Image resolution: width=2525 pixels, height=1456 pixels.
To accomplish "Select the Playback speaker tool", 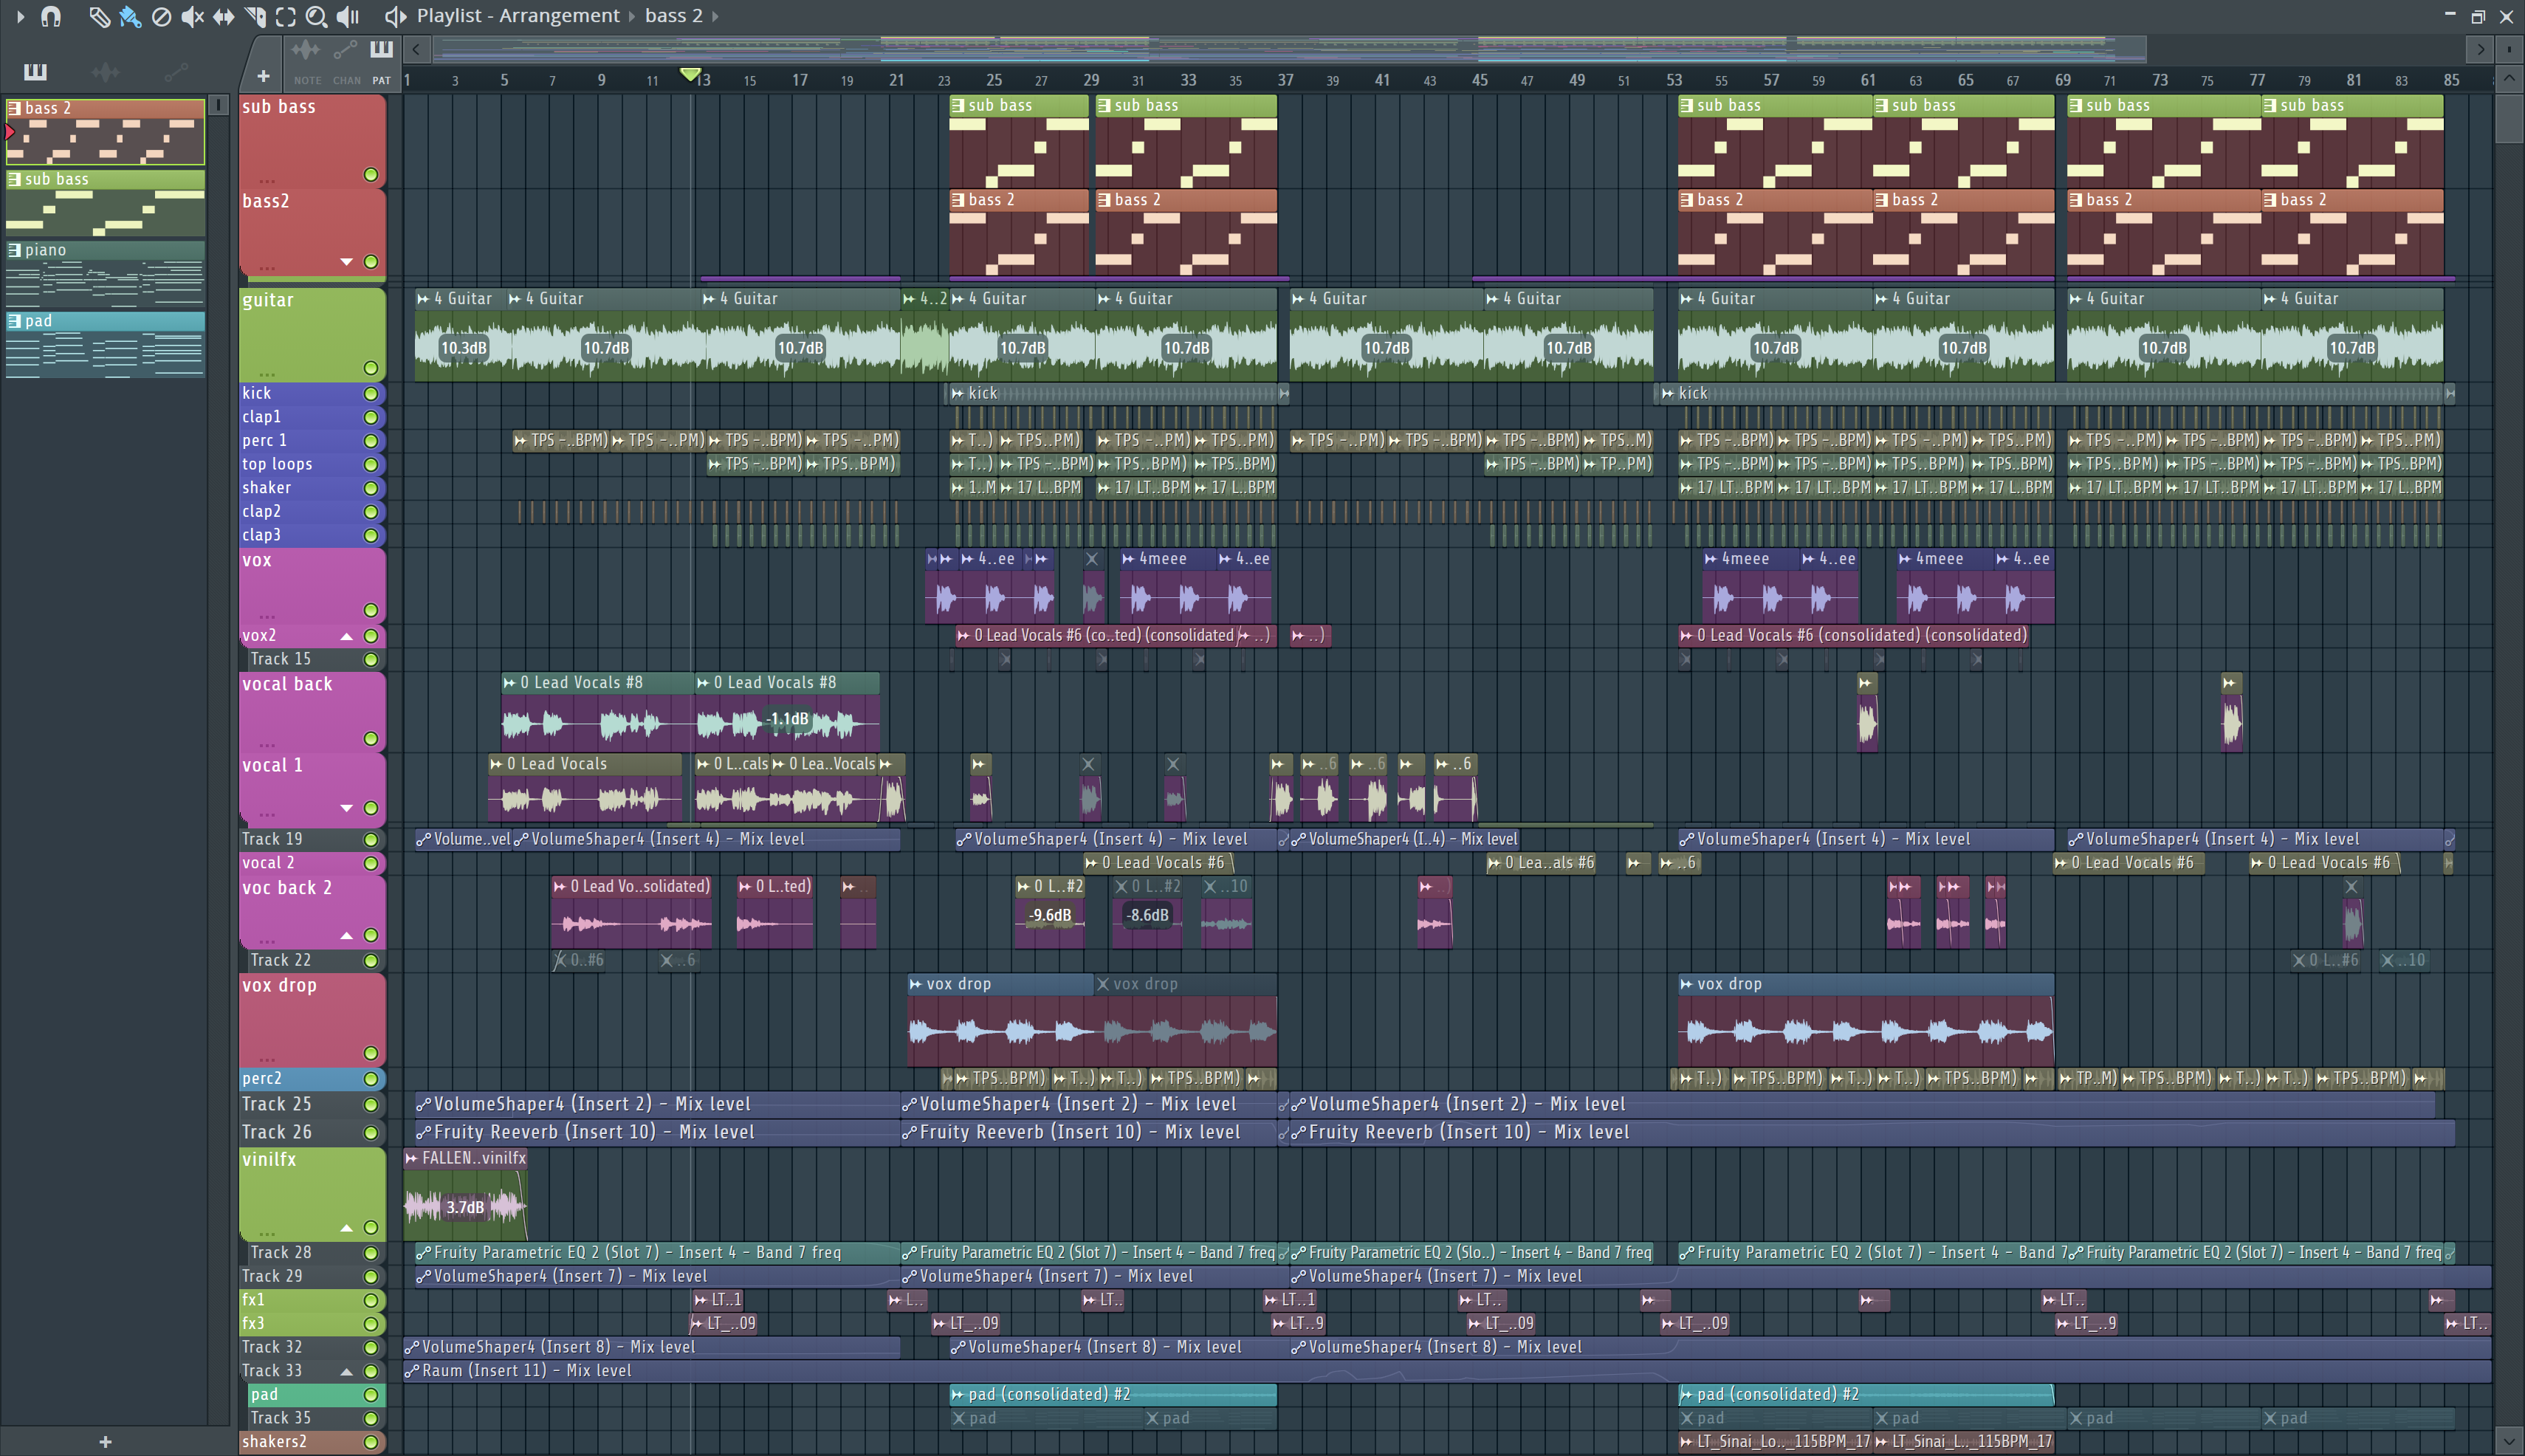I will pos(348,16).
